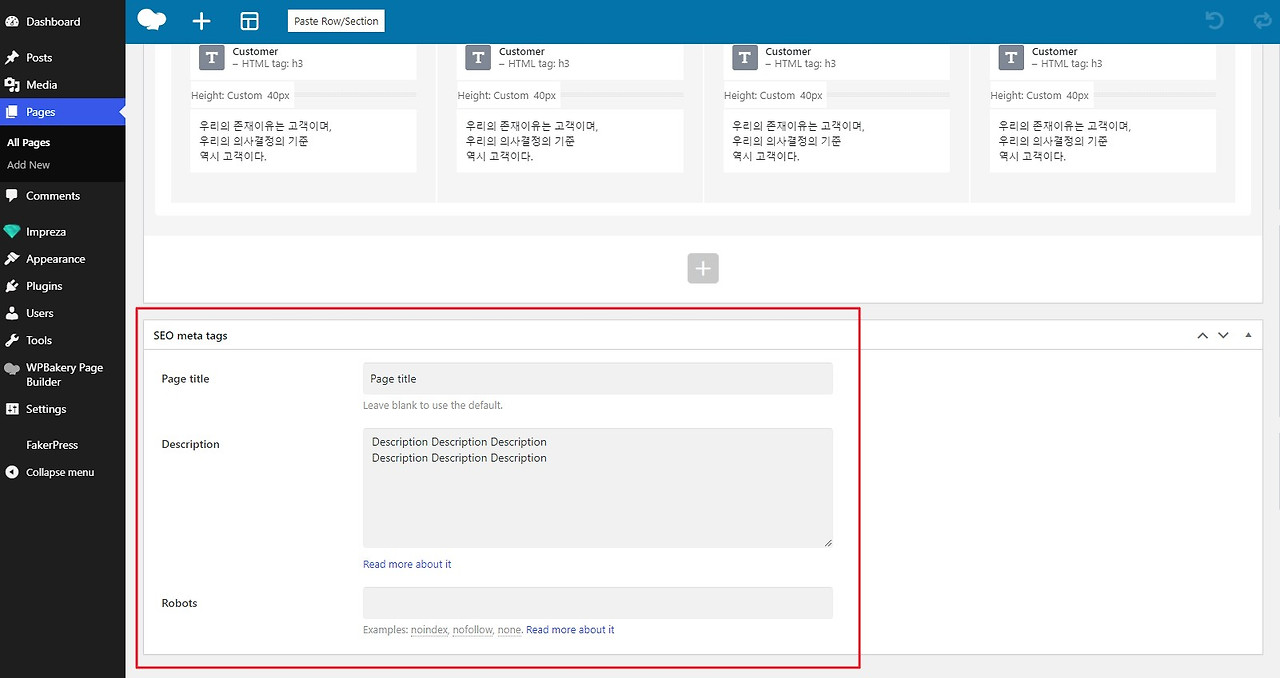The image size is (1280, 678).
Task: Select the All Pages submenu link
Action: coord(28,142)
